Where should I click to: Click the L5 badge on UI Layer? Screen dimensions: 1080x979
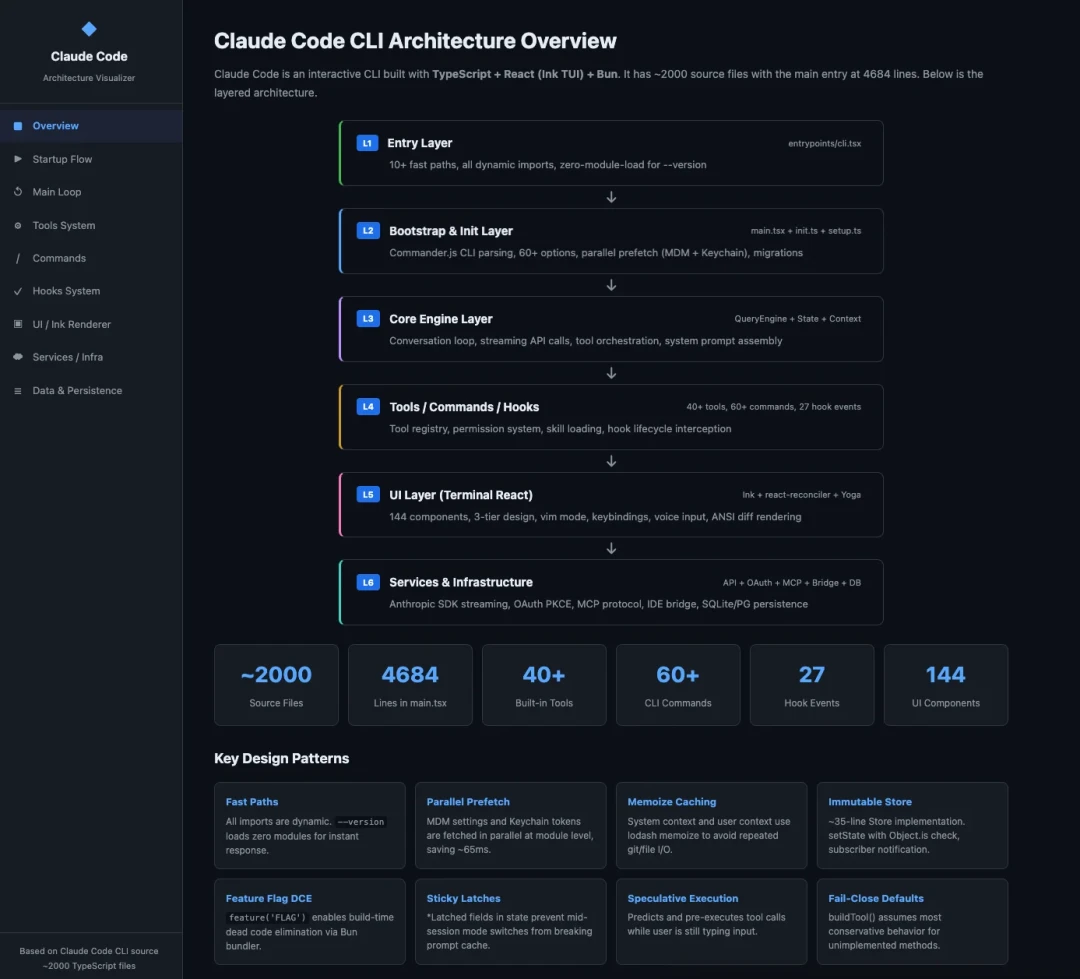click(x=368, y=495)
